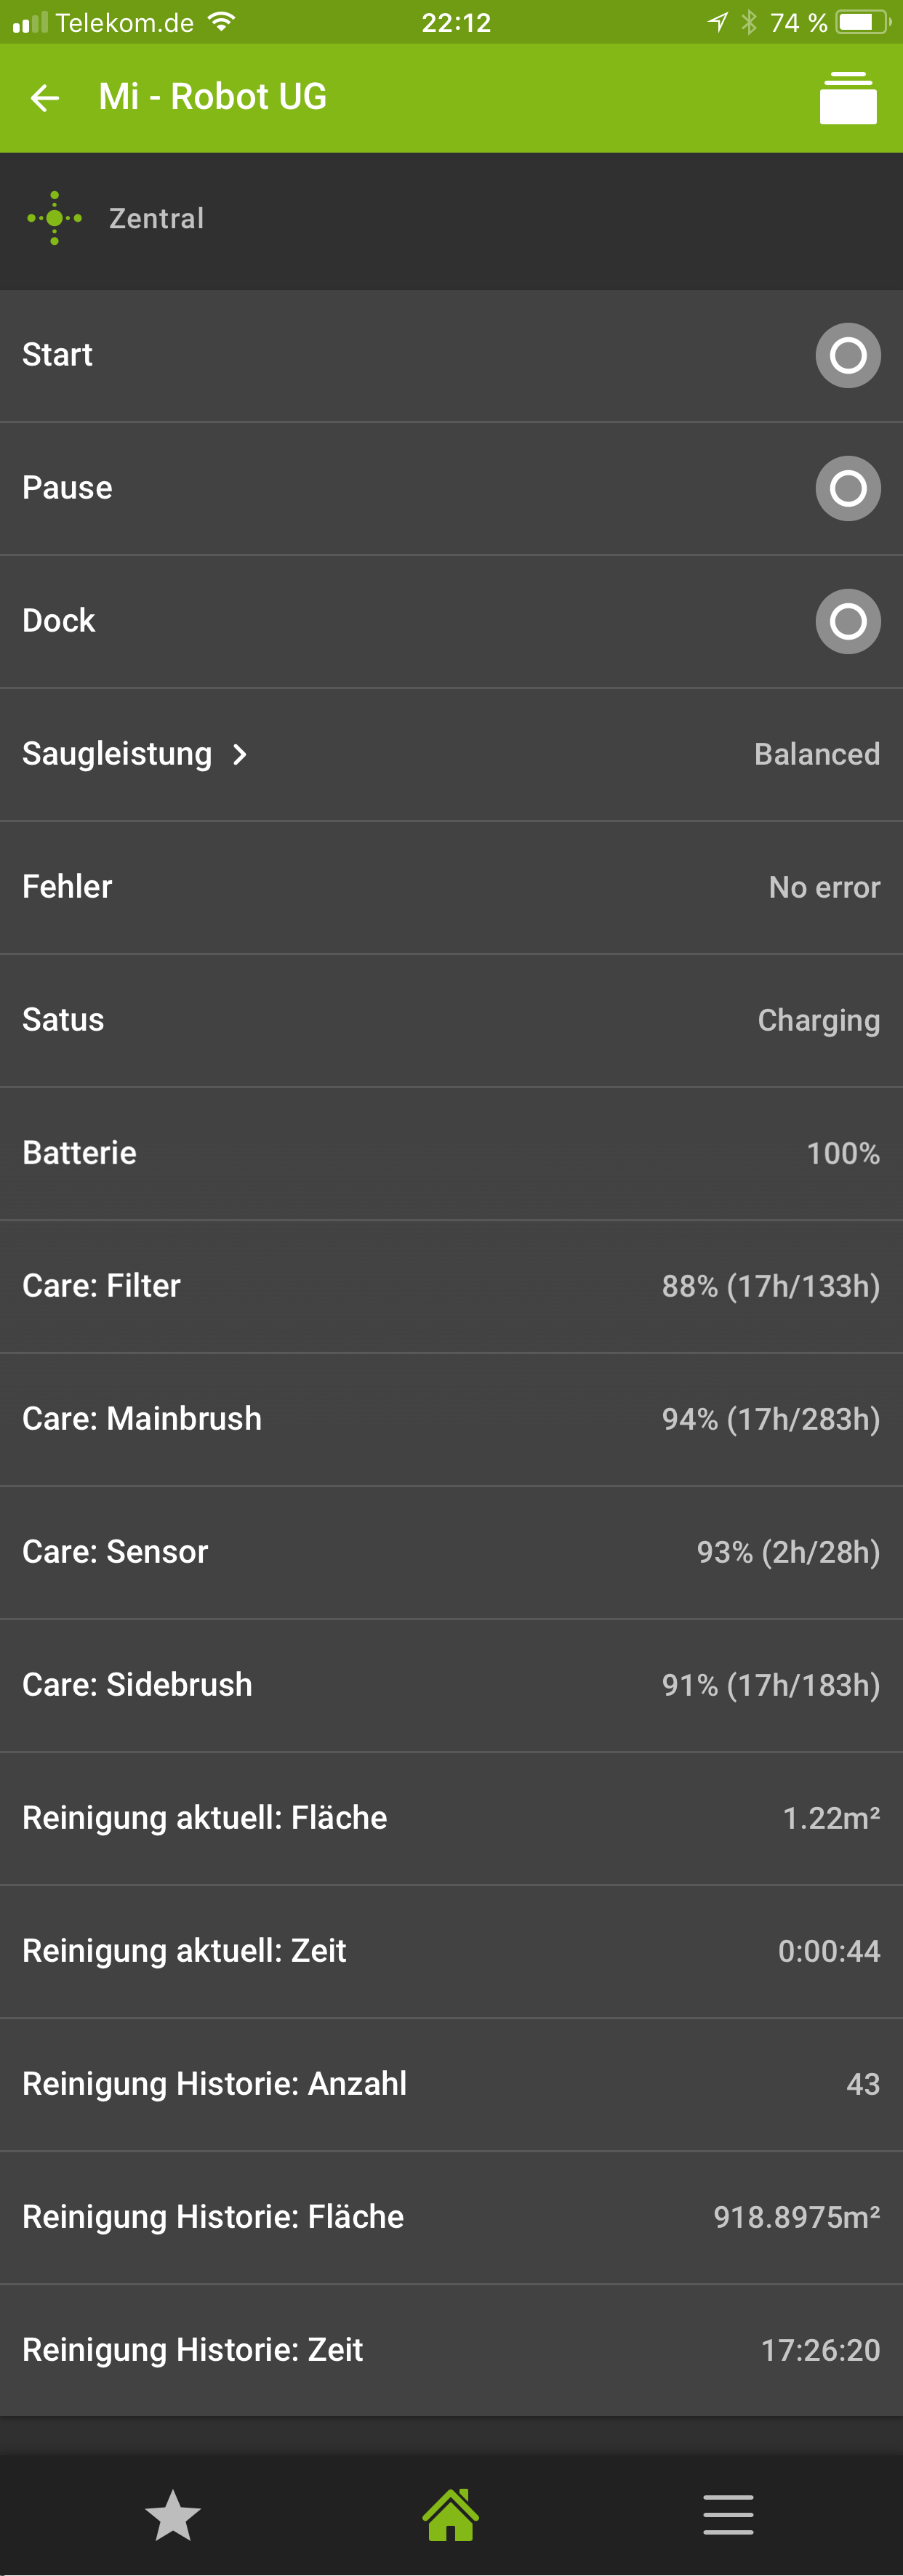Trigger the Start round button

click(x=847, y=355)
